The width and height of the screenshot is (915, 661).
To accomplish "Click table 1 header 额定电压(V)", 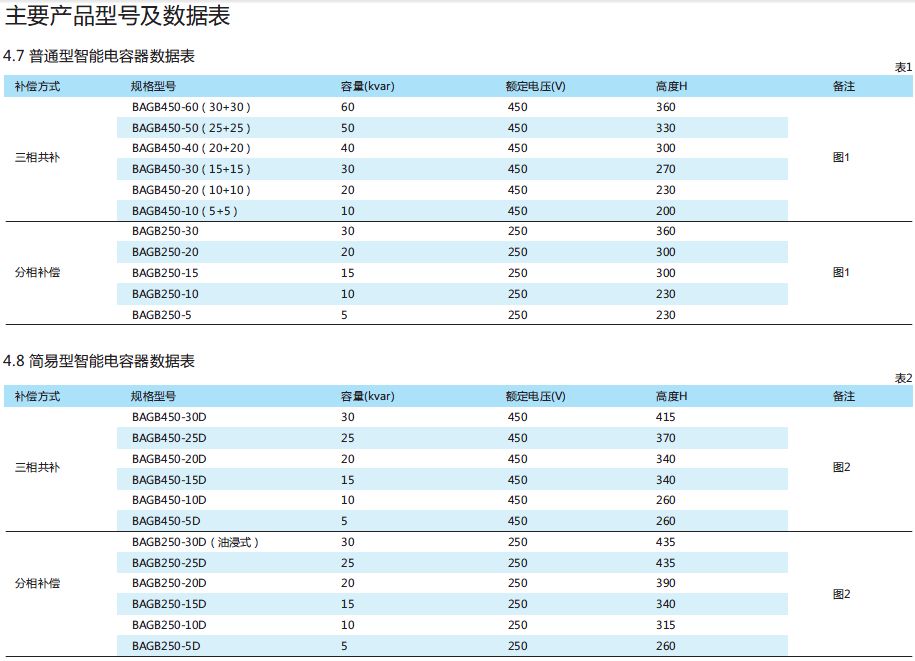I will [536, 86].
